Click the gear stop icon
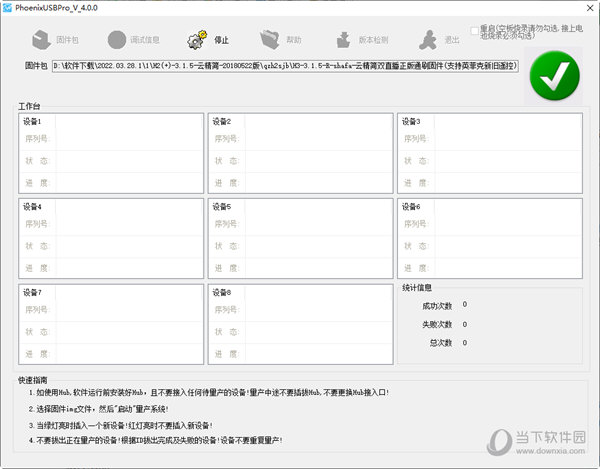The width and height of the screenshot is (600, 469). 197,40
